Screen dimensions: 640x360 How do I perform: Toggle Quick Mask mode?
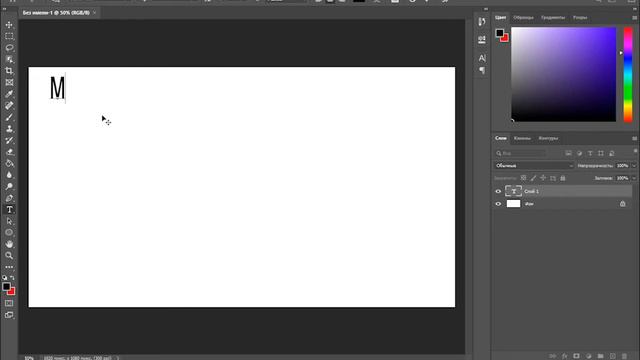click(9, 303)
